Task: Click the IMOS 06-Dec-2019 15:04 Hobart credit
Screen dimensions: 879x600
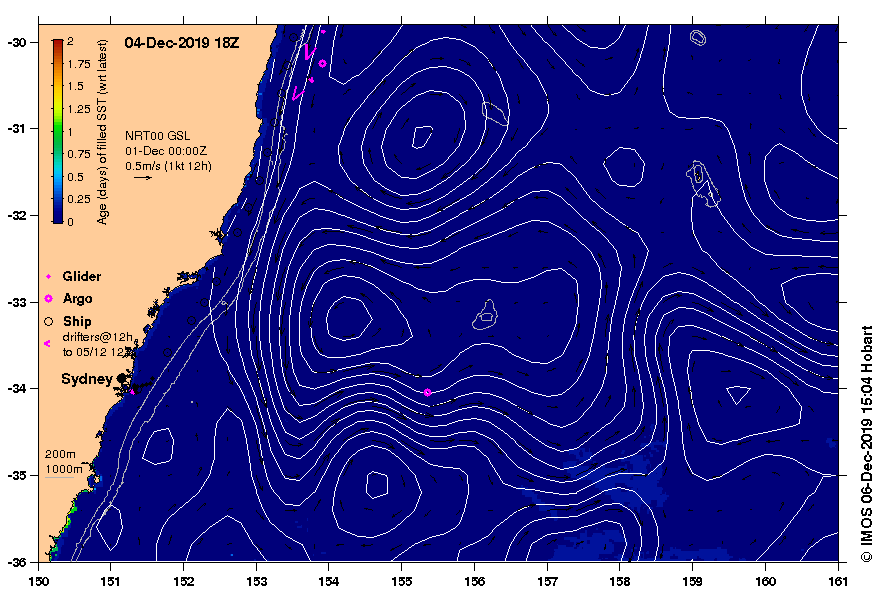Action: point(867,443)
